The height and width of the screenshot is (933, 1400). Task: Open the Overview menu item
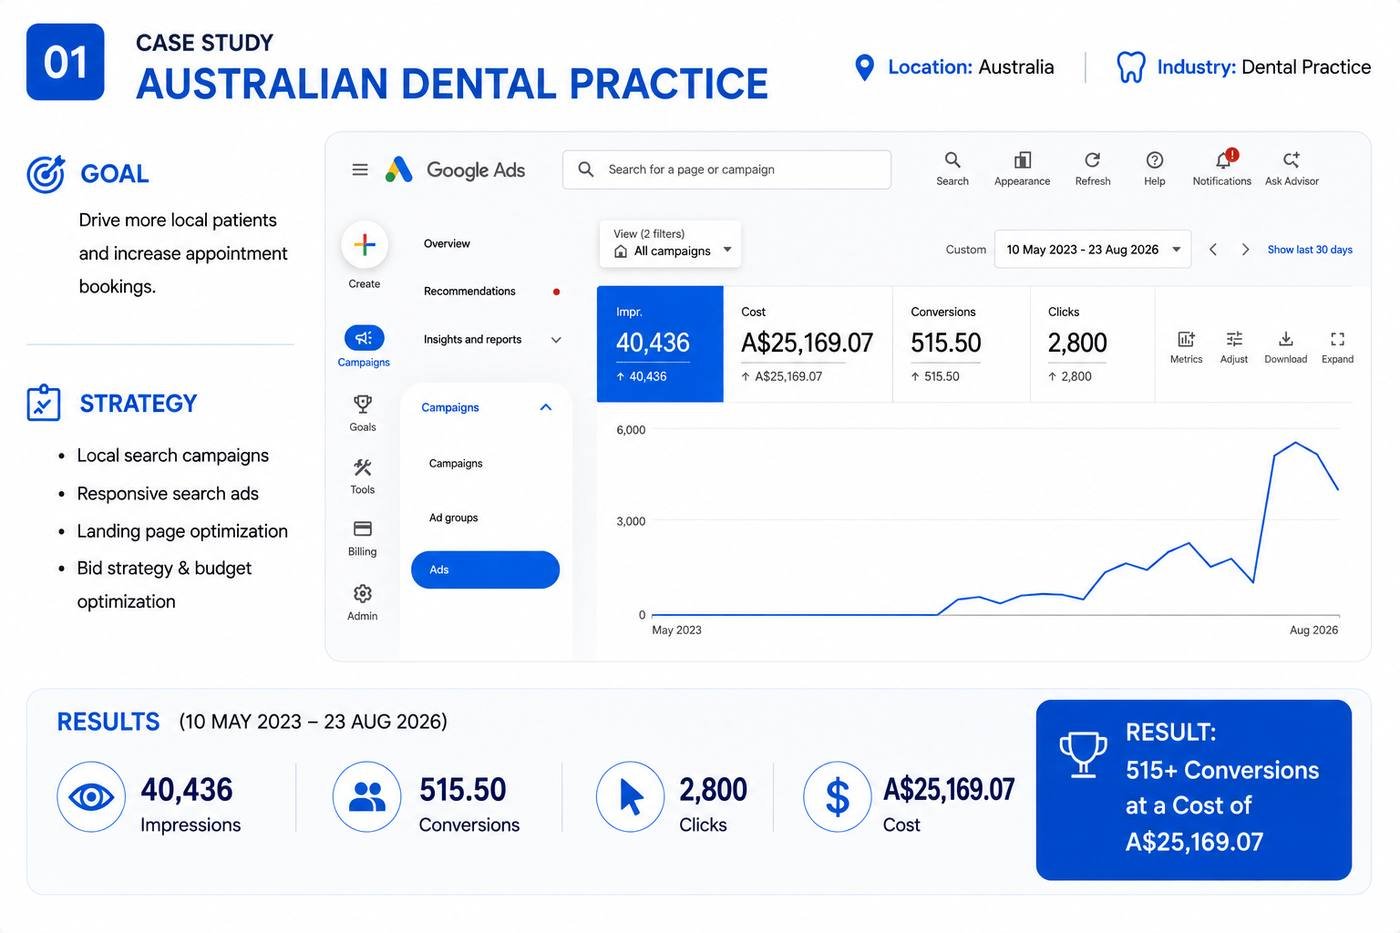point(447,244)
